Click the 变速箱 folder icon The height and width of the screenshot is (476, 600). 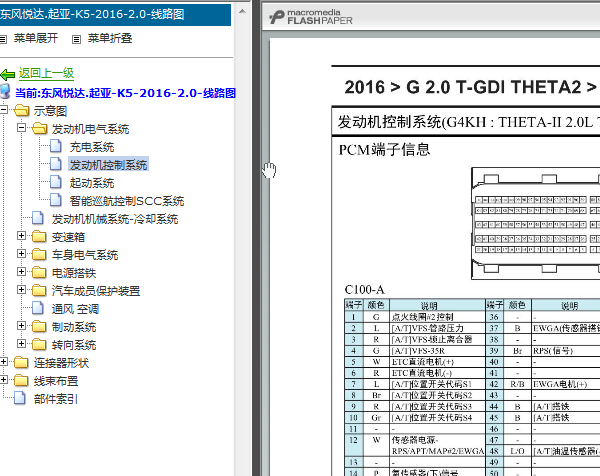[39, 236]
